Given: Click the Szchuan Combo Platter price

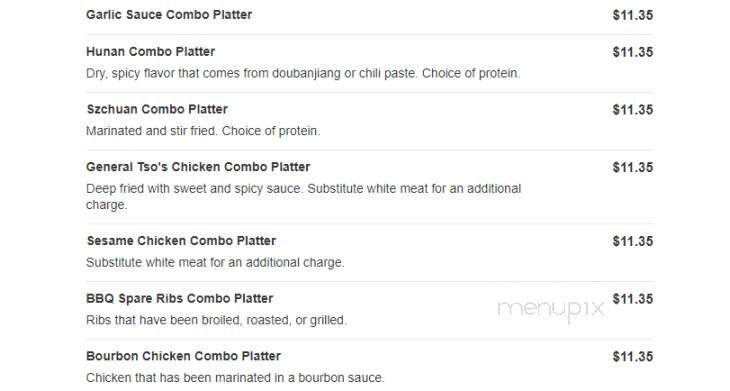Looking at the screenshot, I should (x=633, y=109).
